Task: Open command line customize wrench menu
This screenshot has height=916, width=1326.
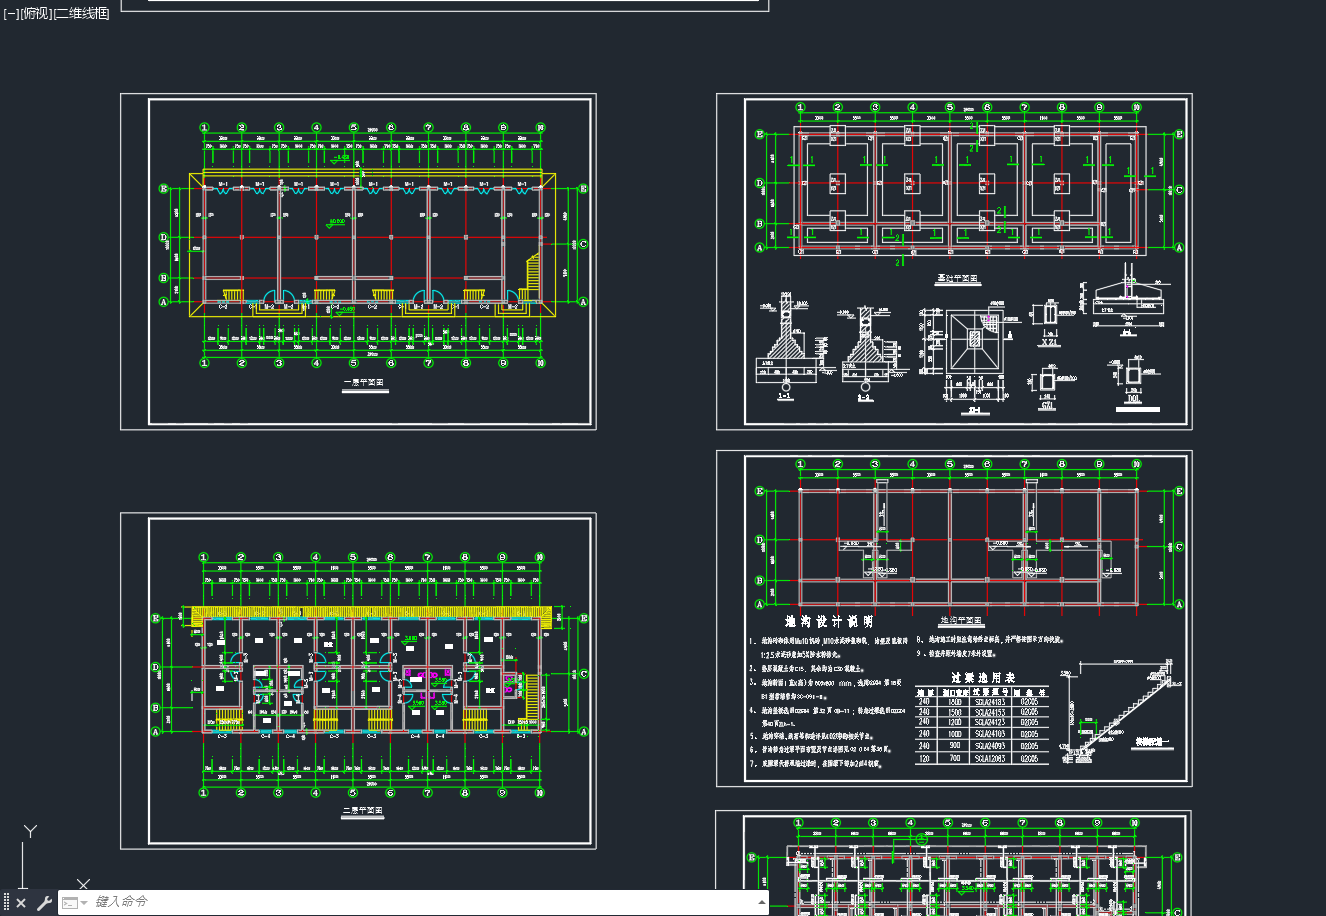Action: [x=44, y=903]
